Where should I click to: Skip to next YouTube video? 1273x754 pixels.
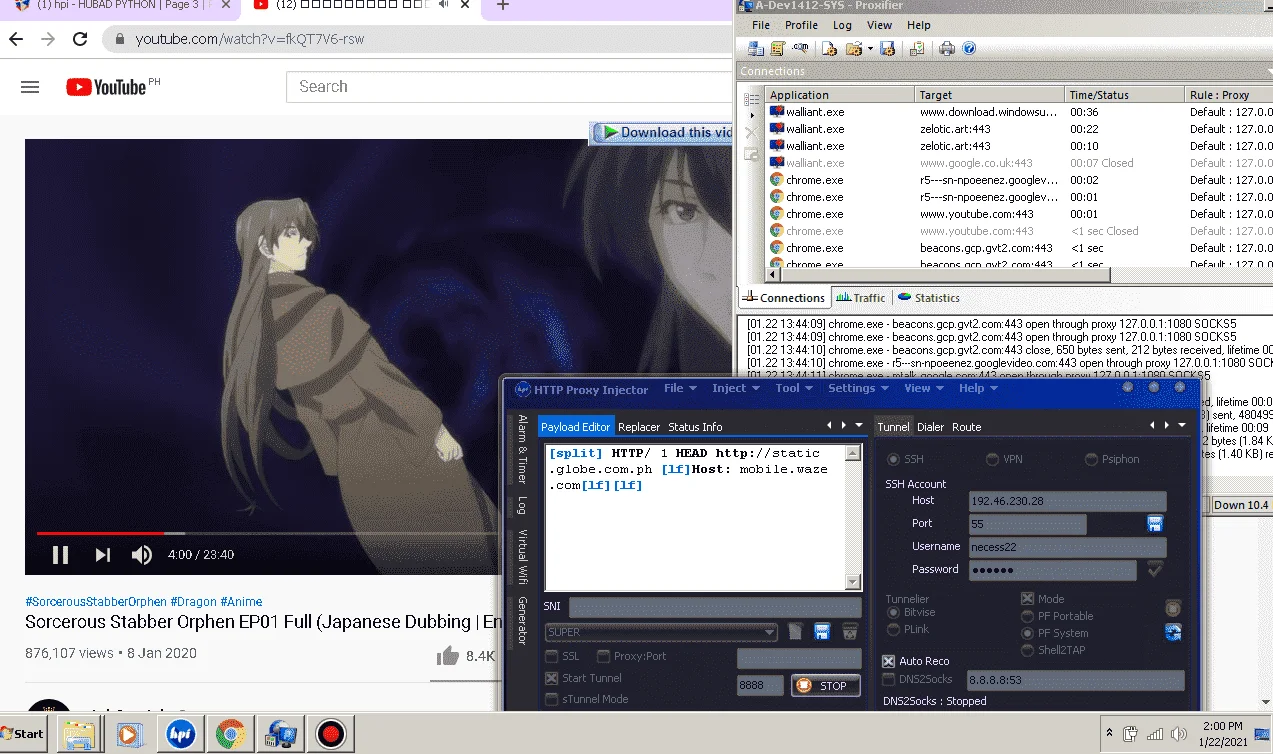click(x=102, y=555)
